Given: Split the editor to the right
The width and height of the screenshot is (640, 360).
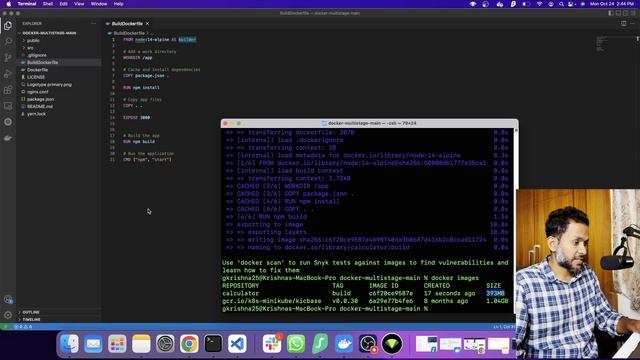Looking at the screenshot, I should [624, 24].
